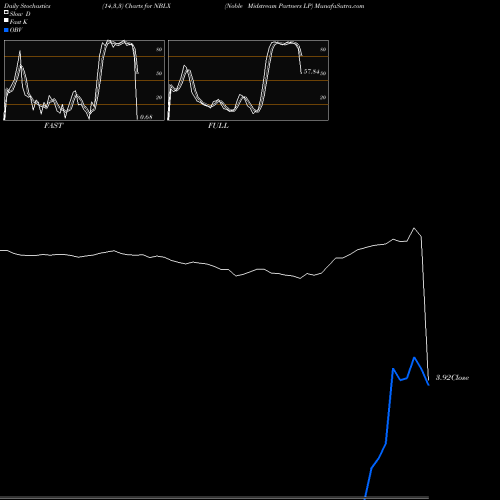Image resolution: width=500 pixels, height=500 pixels.
Task: Select the 'Daily Stochastics' title text
Action: (x=27, y=6)
